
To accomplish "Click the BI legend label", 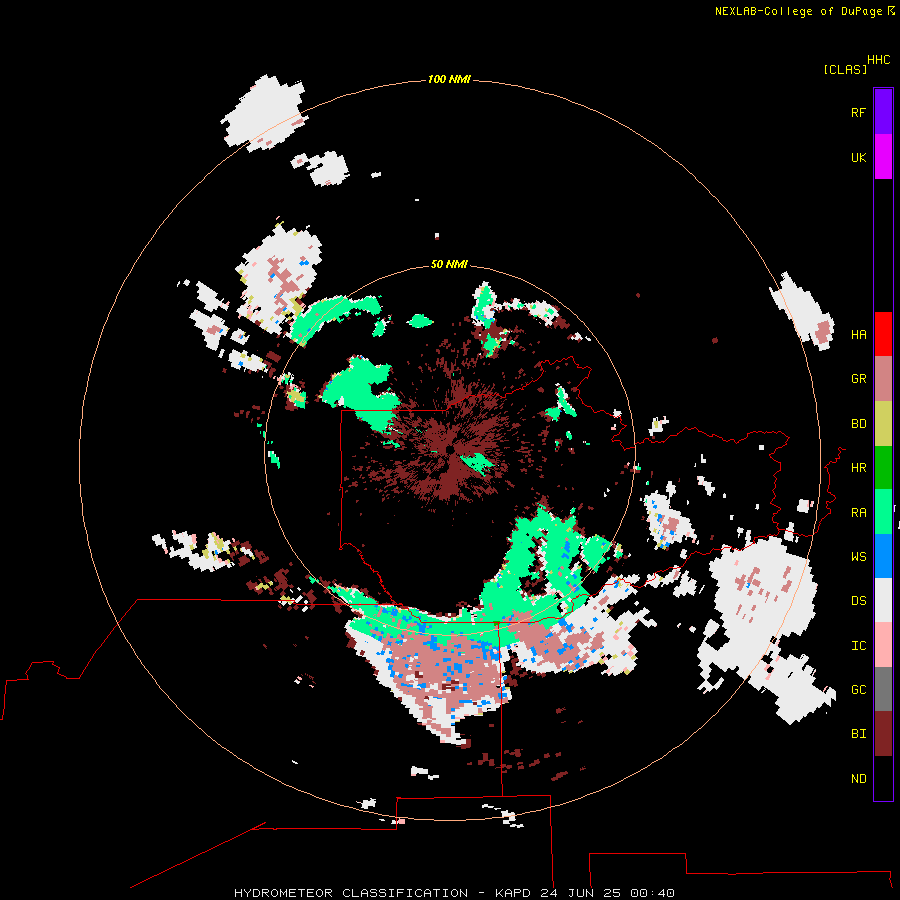I will click(x=858, y=734).
